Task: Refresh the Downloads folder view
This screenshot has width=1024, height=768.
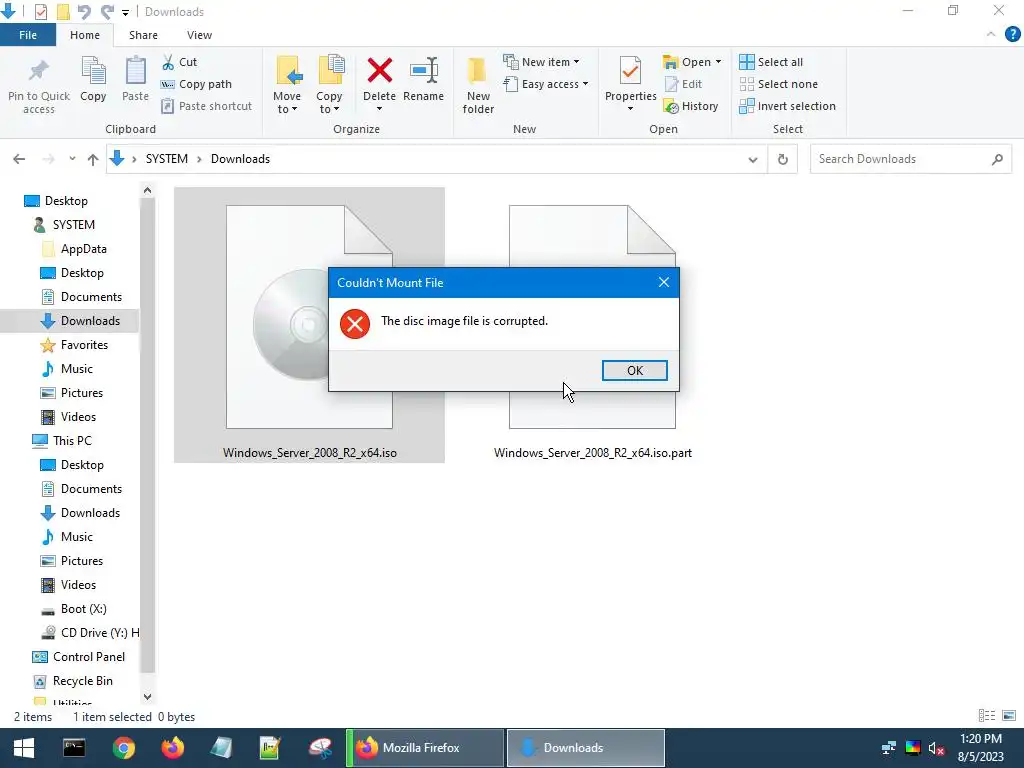Action: click(782, 159)
